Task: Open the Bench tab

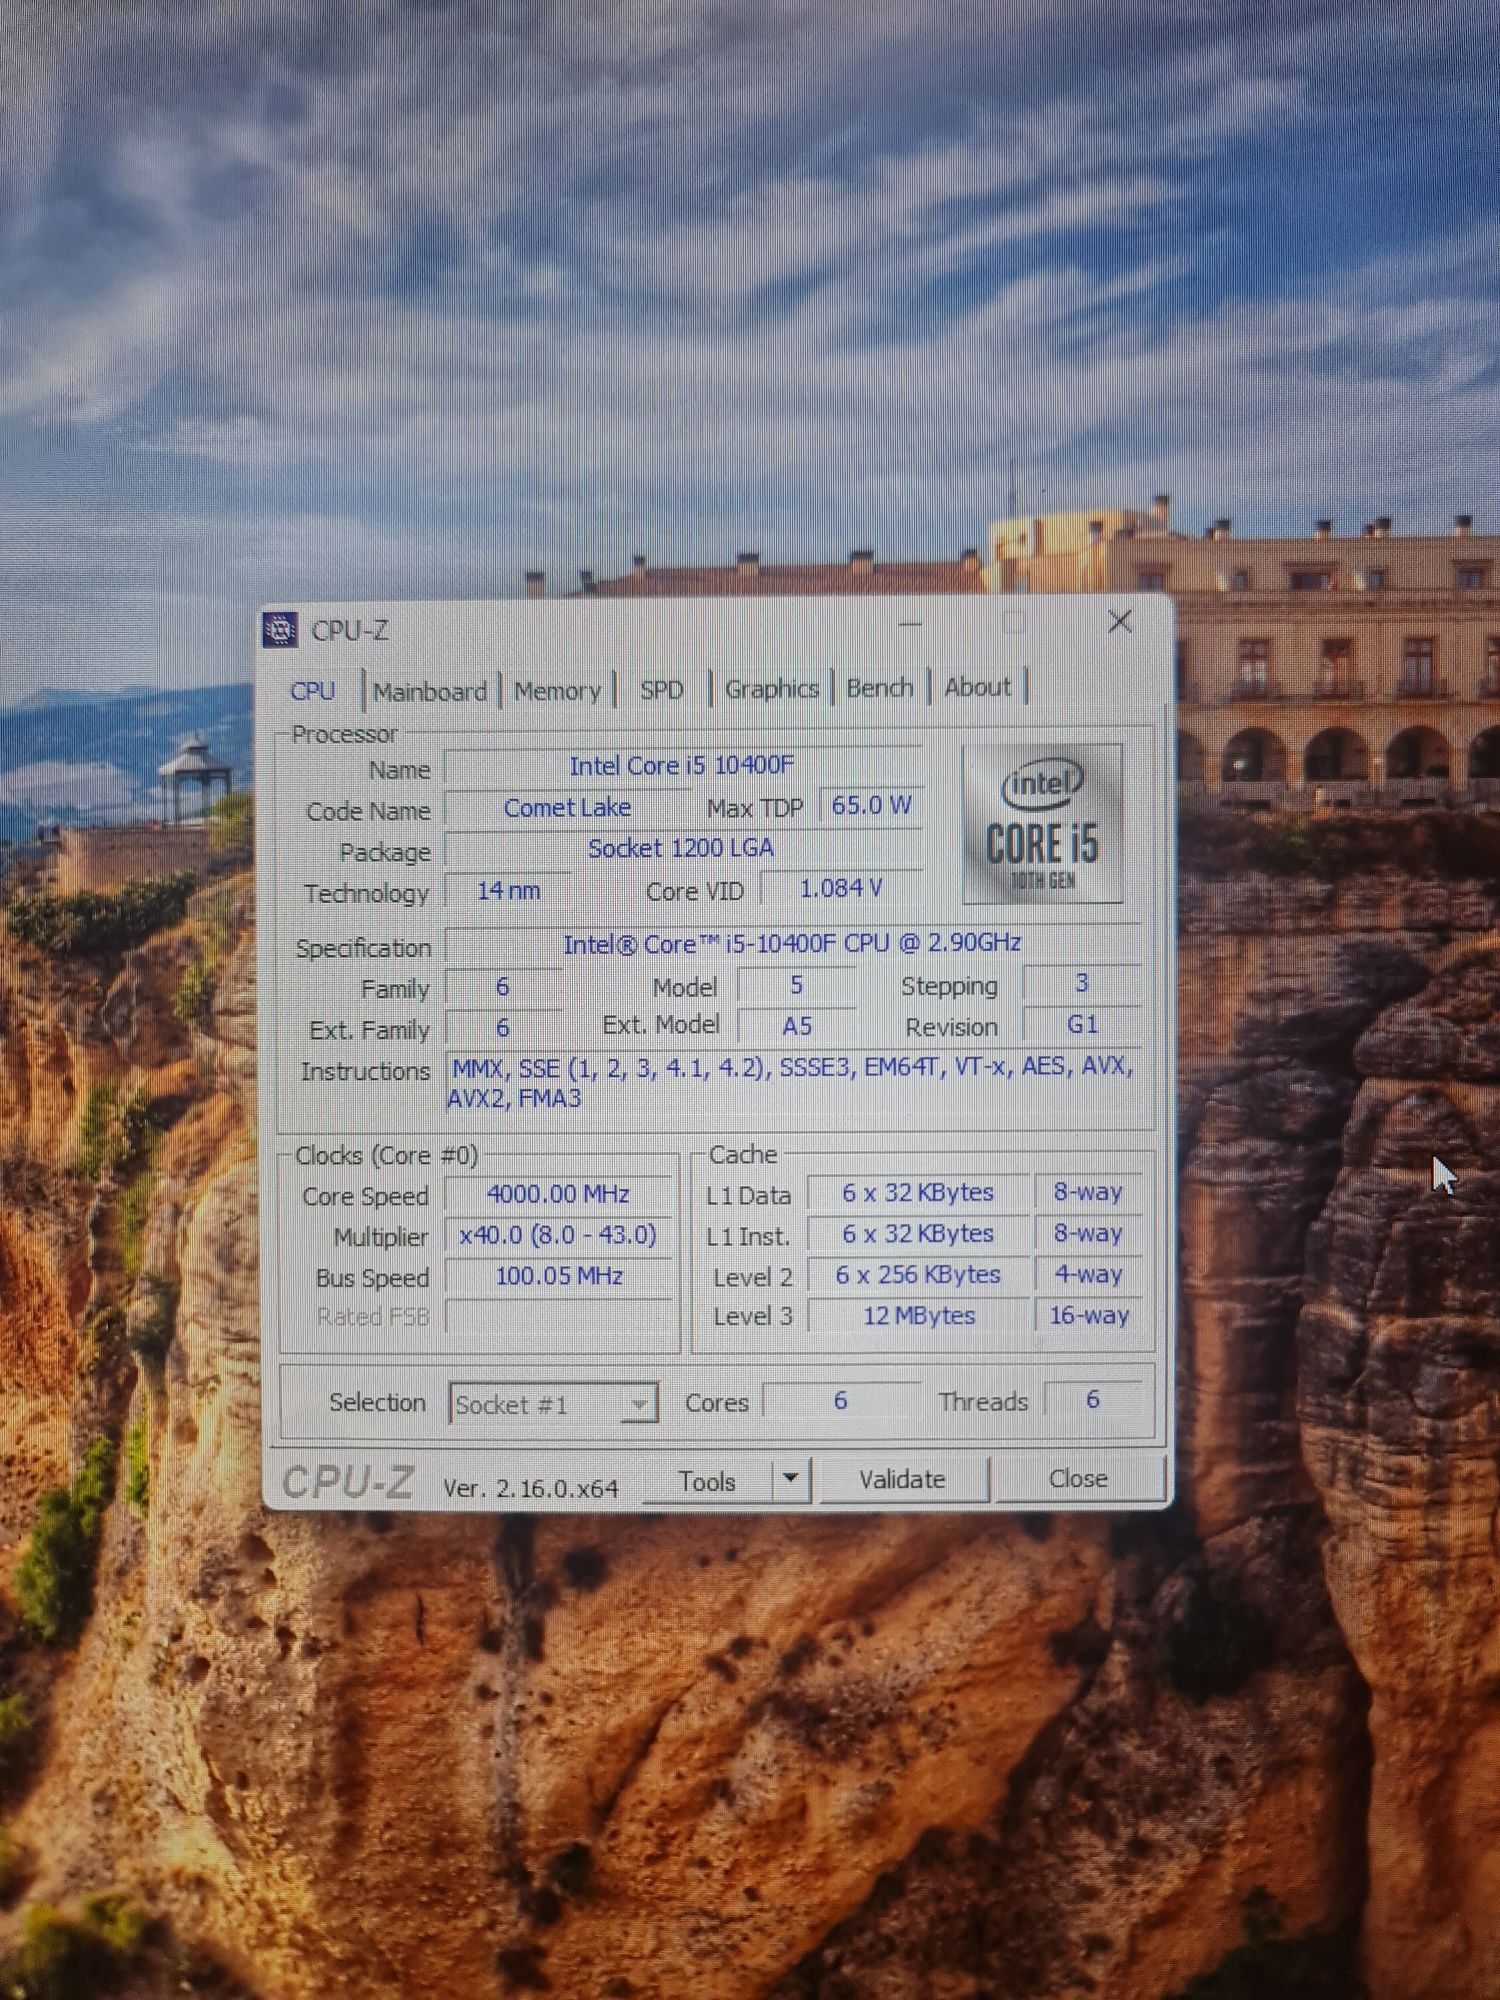Action: pos(880,687)
